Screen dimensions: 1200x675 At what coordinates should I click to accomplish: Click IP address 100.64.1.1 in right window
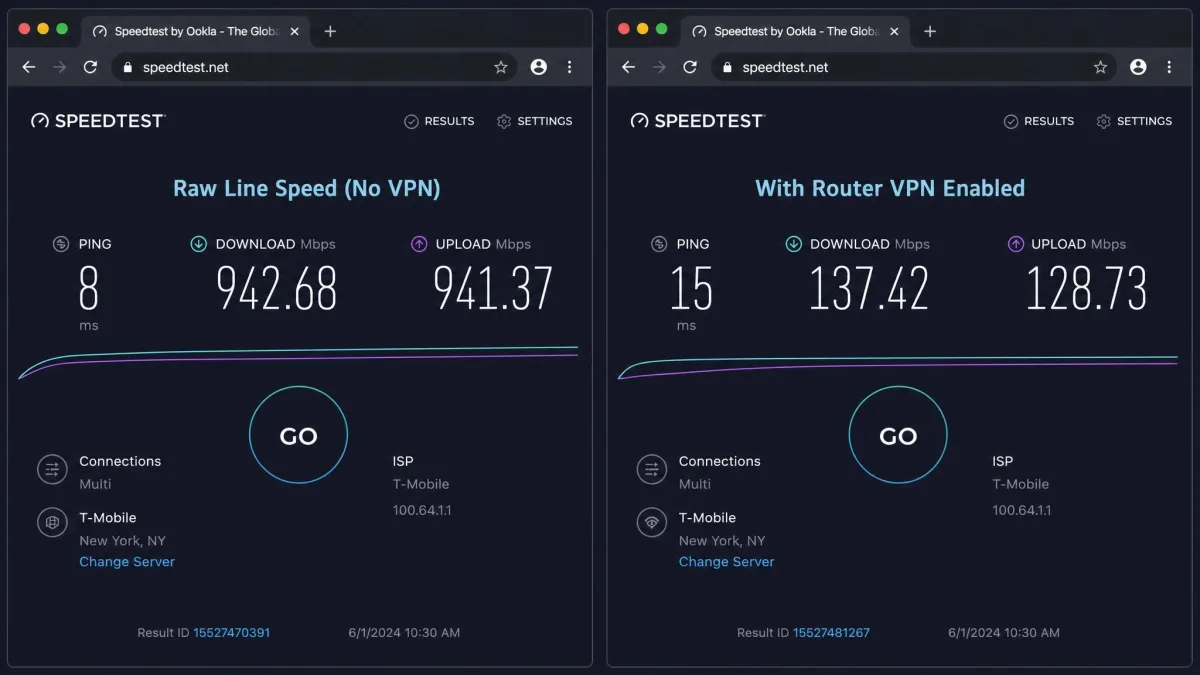tap(1022, 510)
